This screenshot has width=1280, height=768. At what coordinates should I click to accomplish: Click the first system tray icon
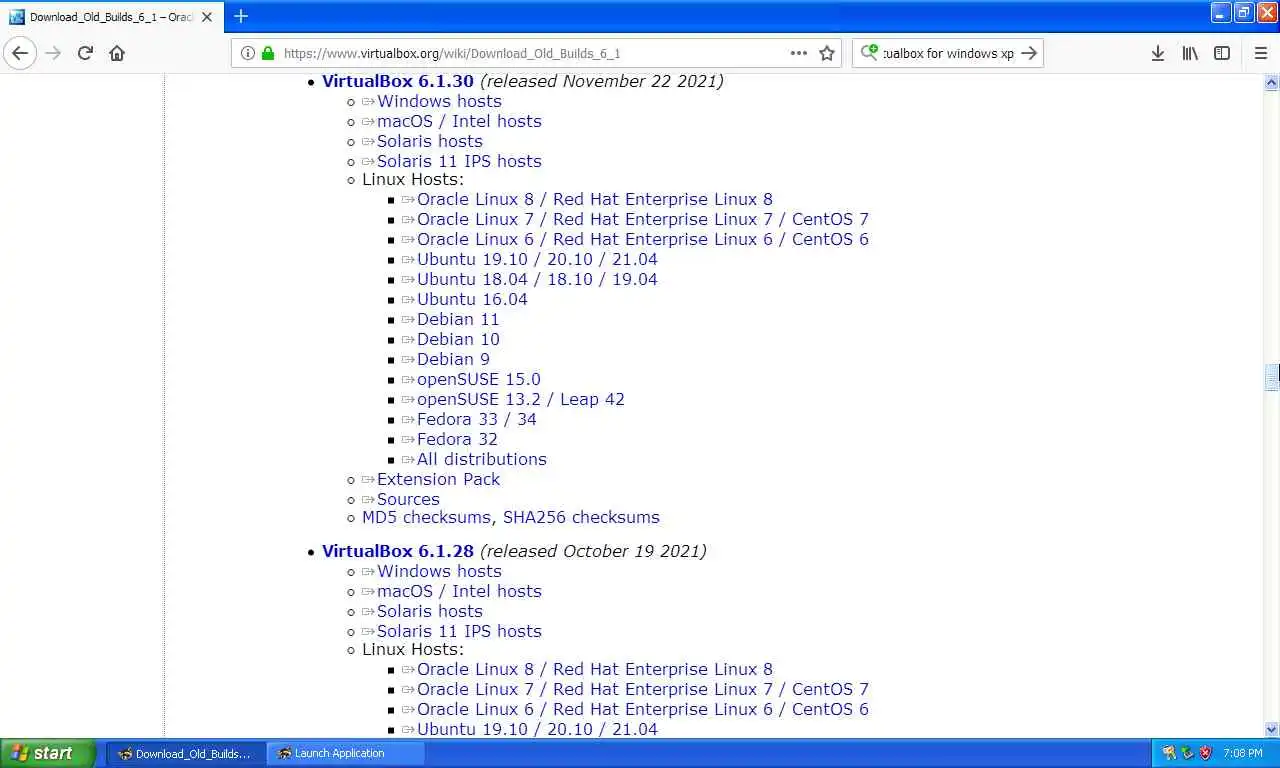(1168, 753)
